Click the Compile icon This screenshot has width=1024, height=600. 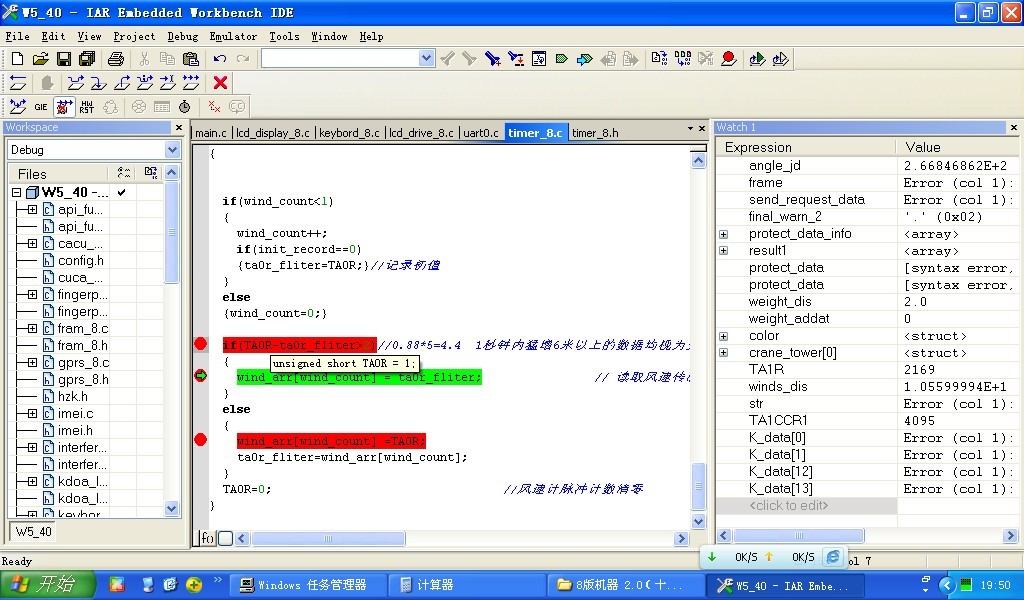pos(660,59)
